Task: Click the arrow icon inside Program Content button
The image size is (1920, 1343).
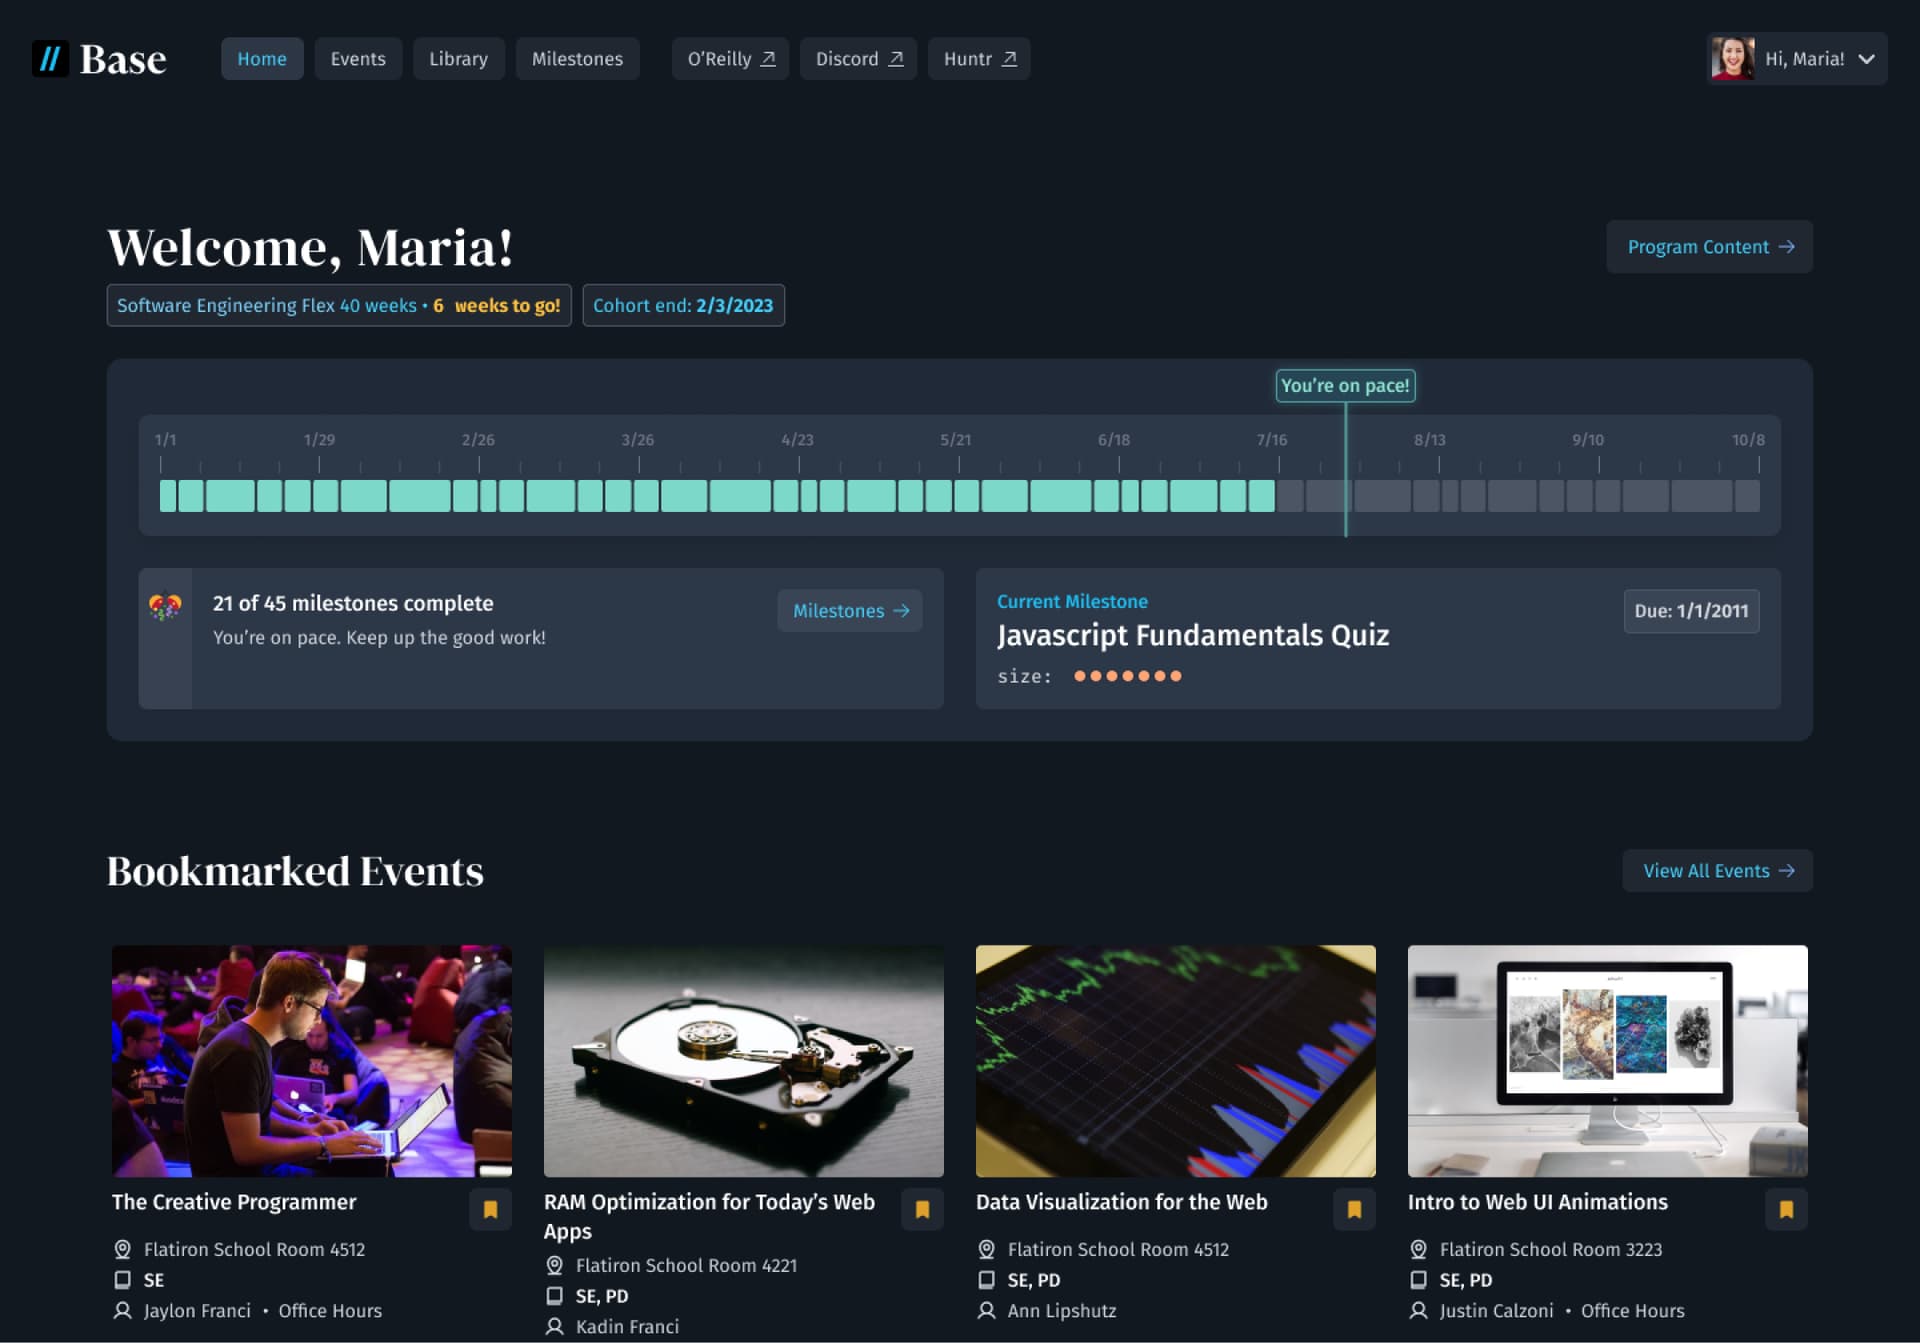Action: 1788,247
